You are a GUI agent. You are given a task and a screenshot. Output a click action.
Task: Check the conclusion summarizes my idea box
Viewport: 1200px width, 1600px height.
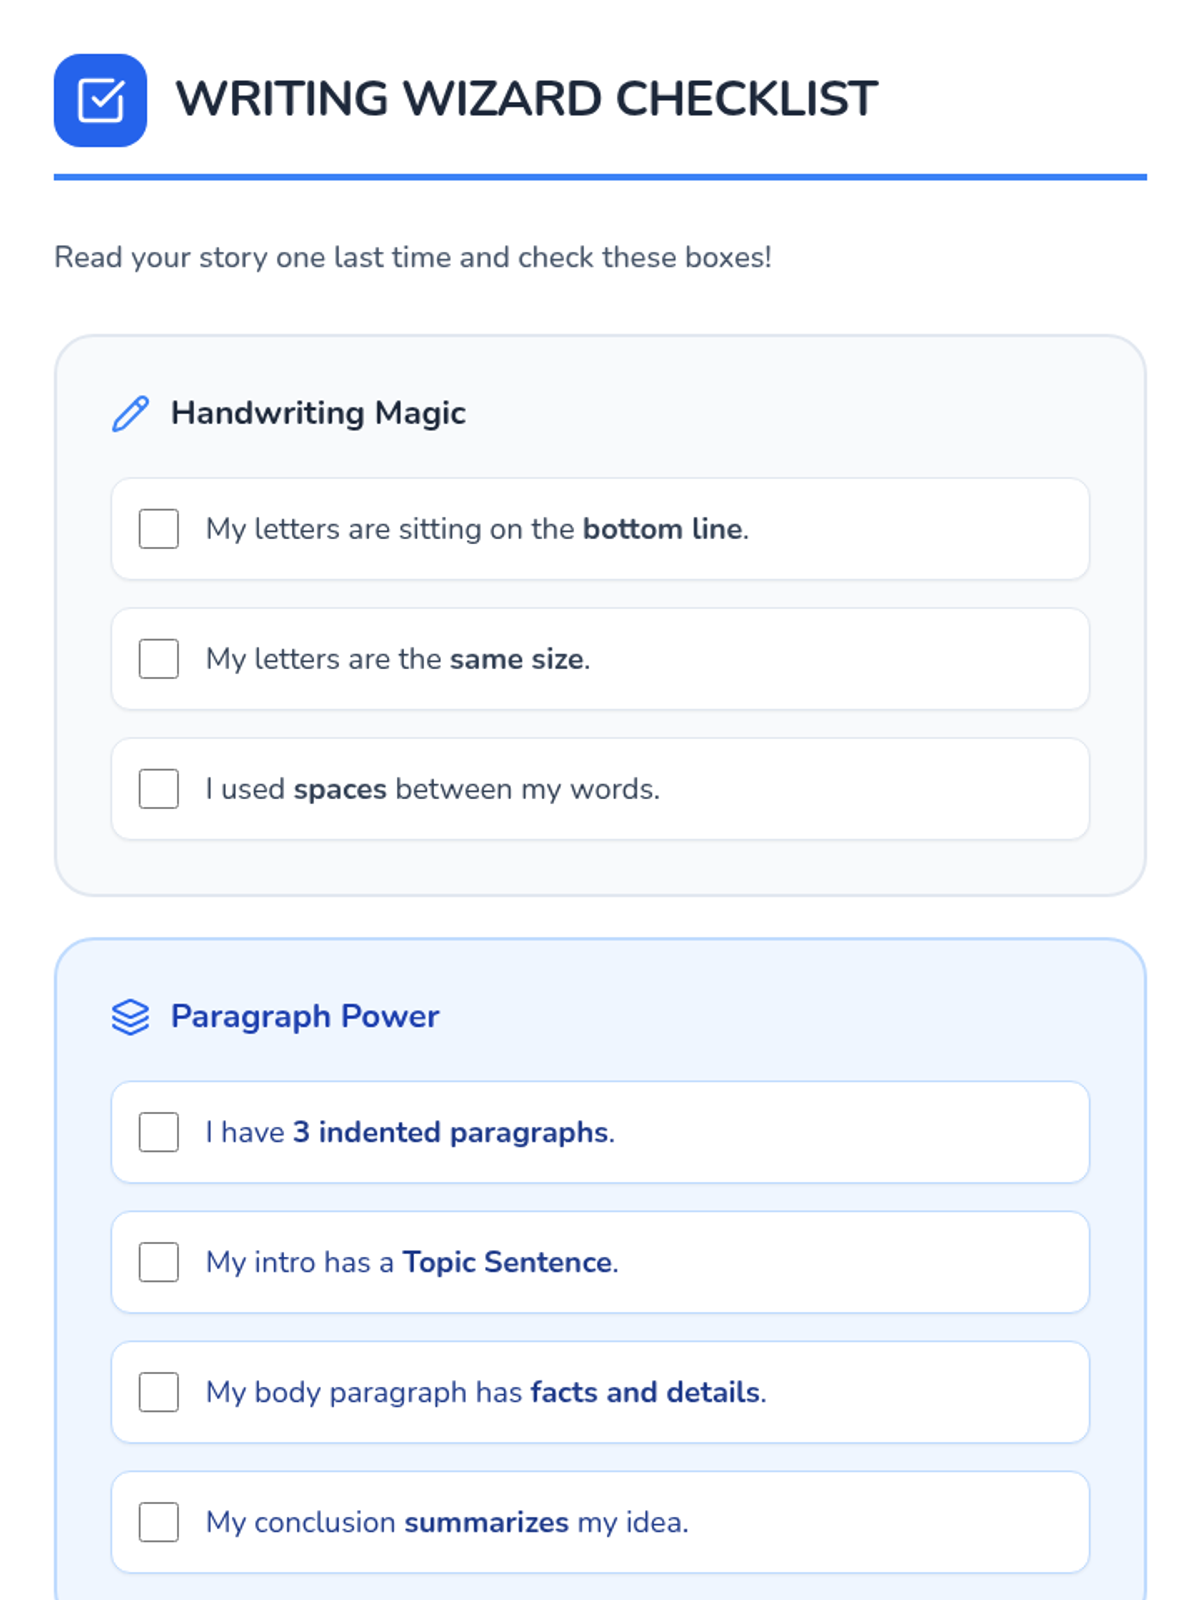pyautogui.click(x=159, y=1522)
